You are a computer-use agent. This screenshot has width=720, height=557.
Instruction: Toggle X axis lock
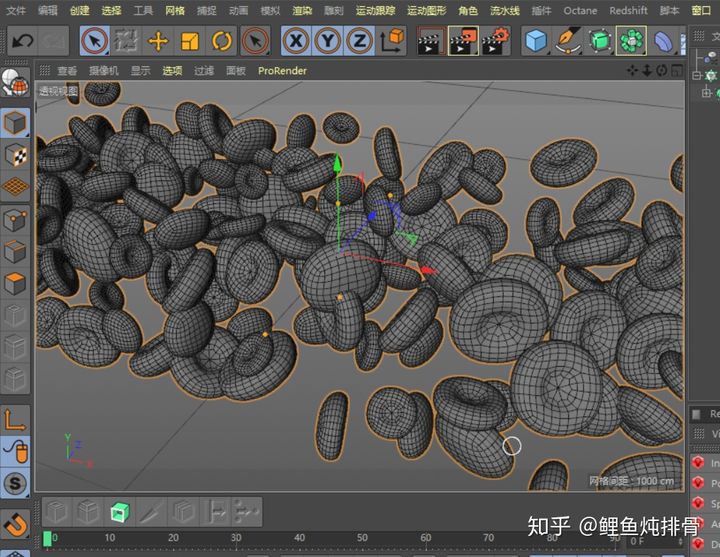coord(295,41)
